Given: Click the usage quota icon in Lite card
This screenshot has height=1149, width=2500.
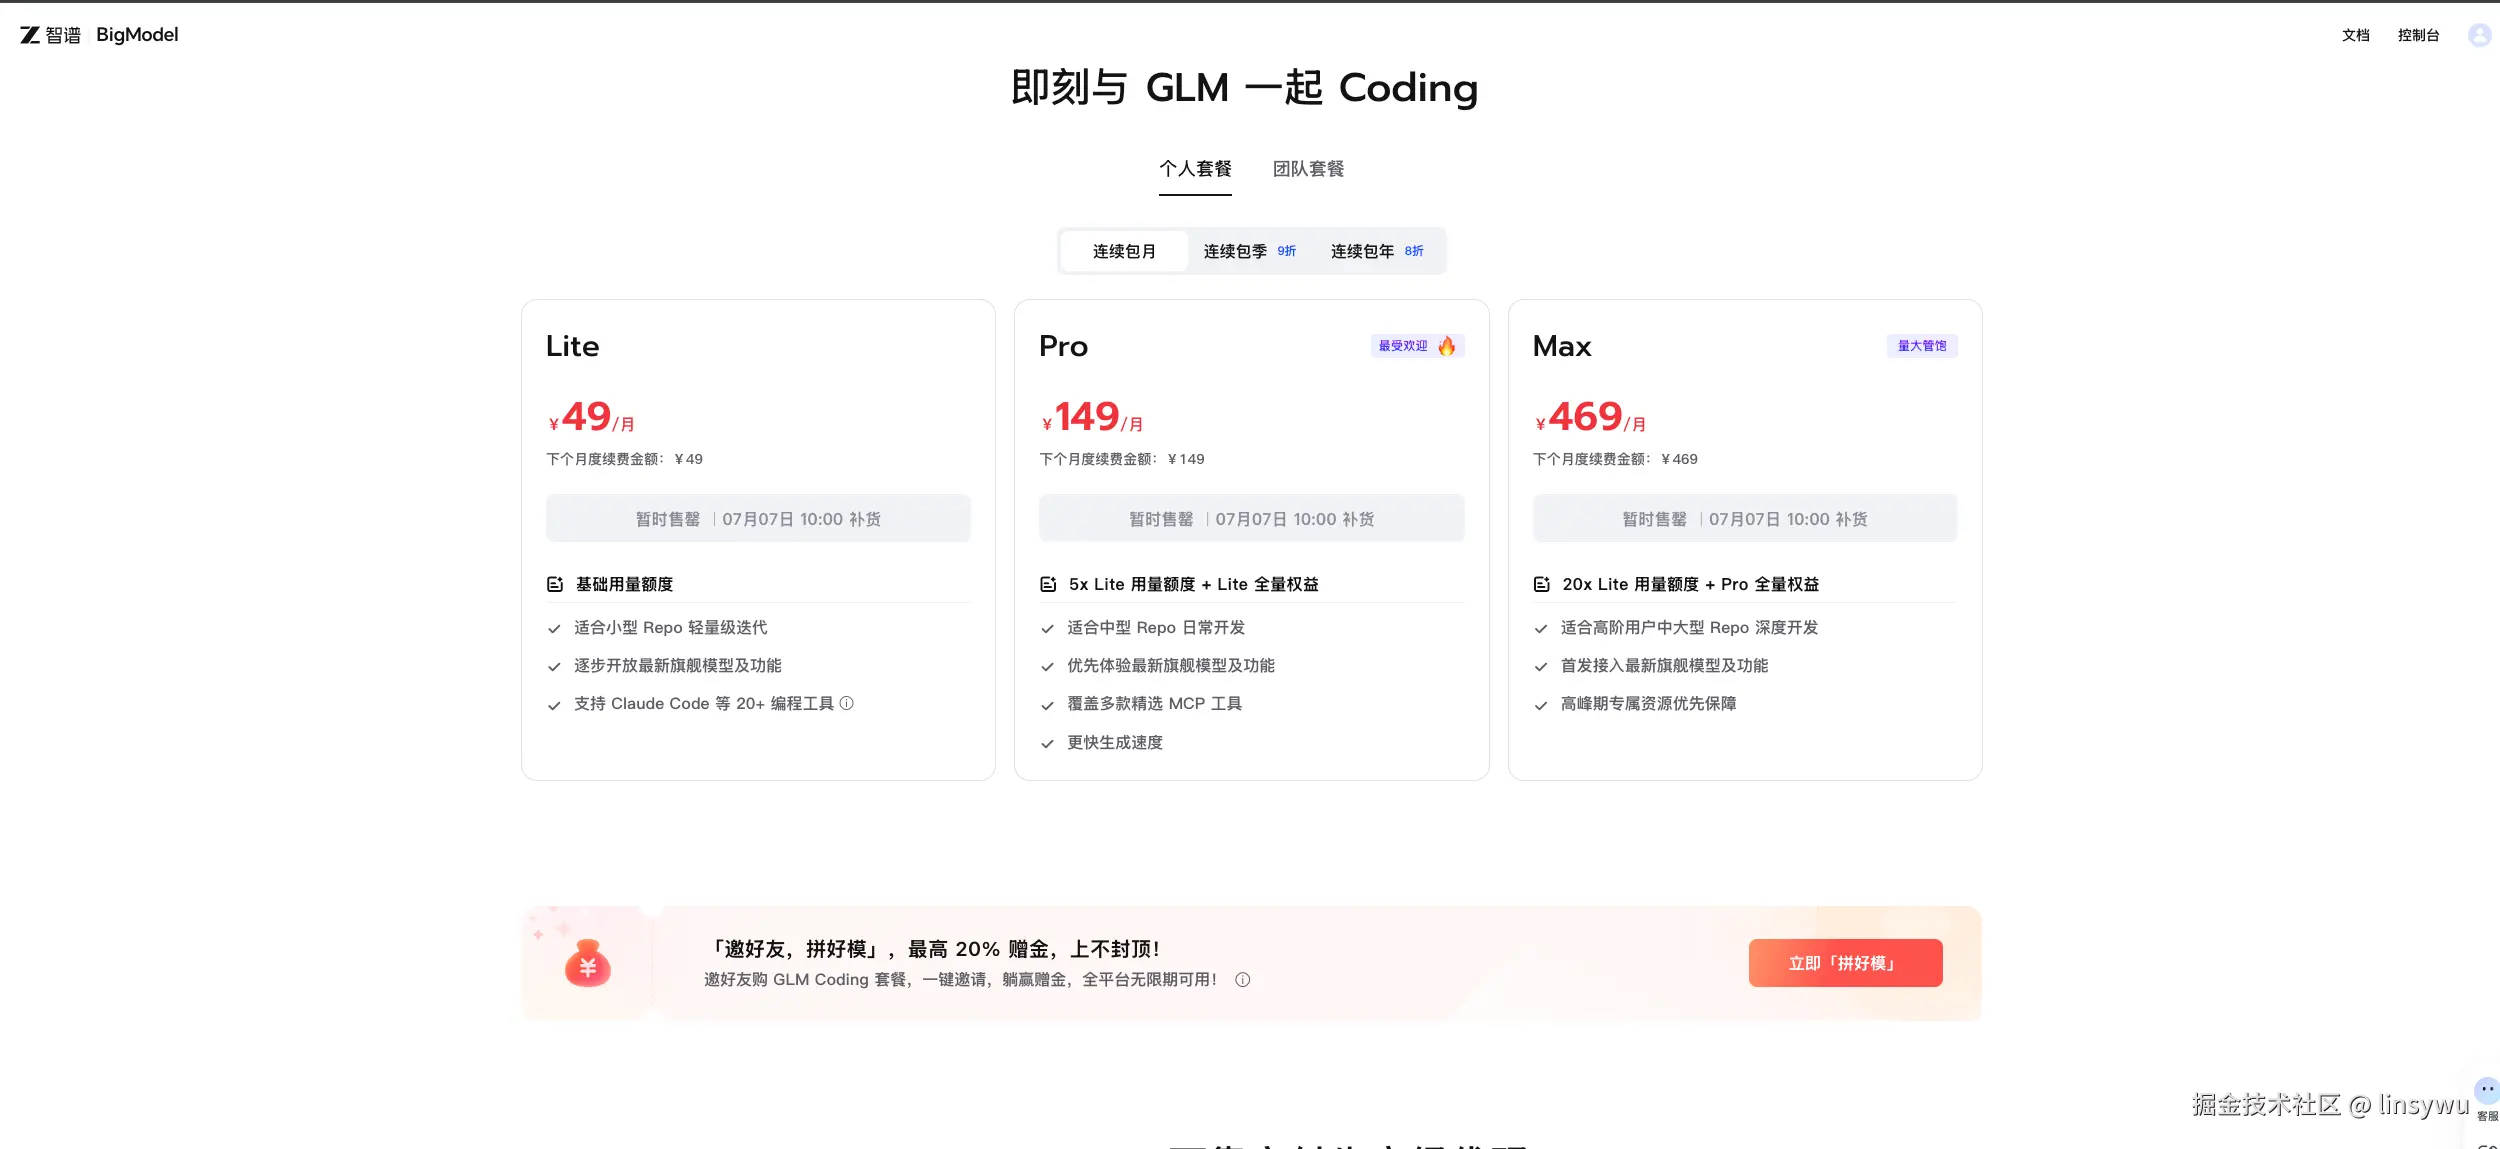Looking at the screenshot, I should pyautogui.click(x=555, y=584).
